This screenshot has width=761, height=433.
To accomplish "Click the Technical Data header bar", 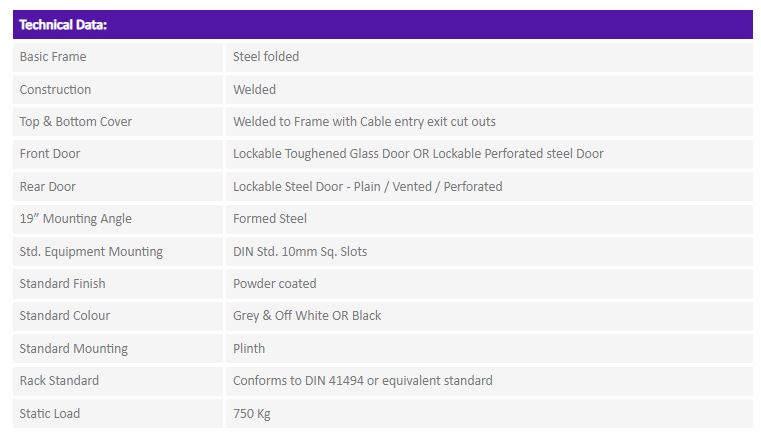I will pos(382,24).
